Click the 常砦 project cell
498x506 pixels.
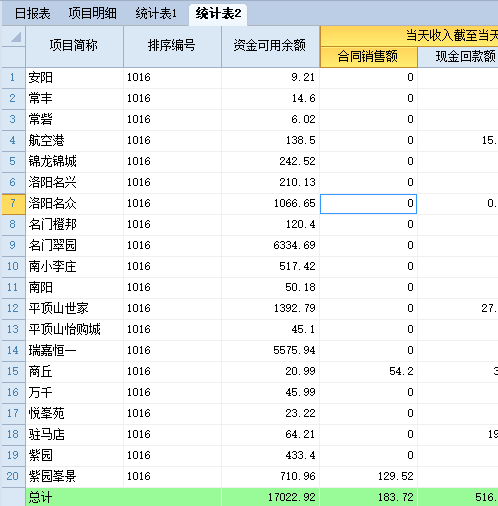pos(74,120)
